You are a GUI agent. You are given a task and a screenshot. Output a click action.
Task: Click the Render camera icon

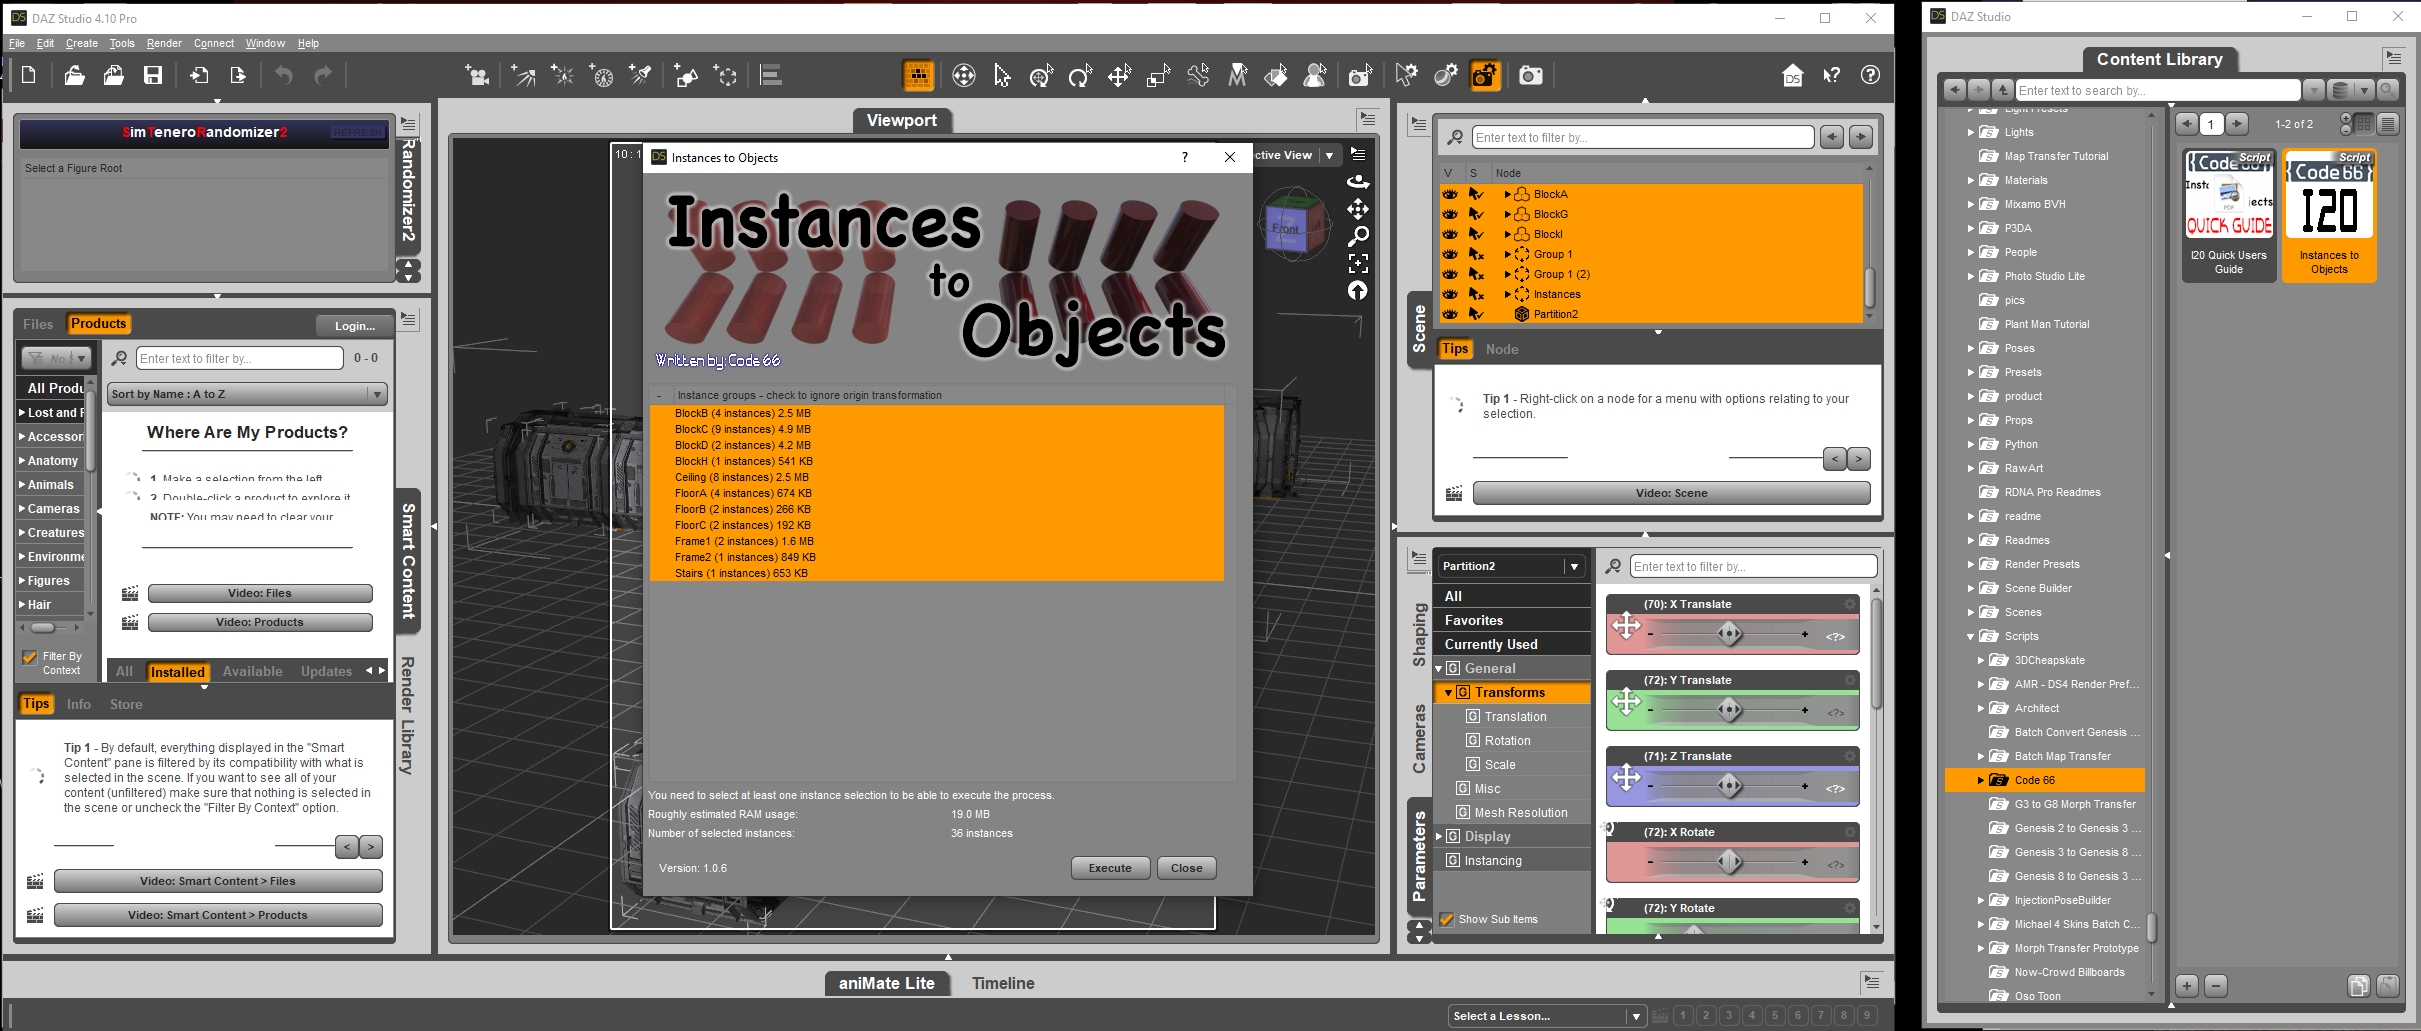[1531, 75]
